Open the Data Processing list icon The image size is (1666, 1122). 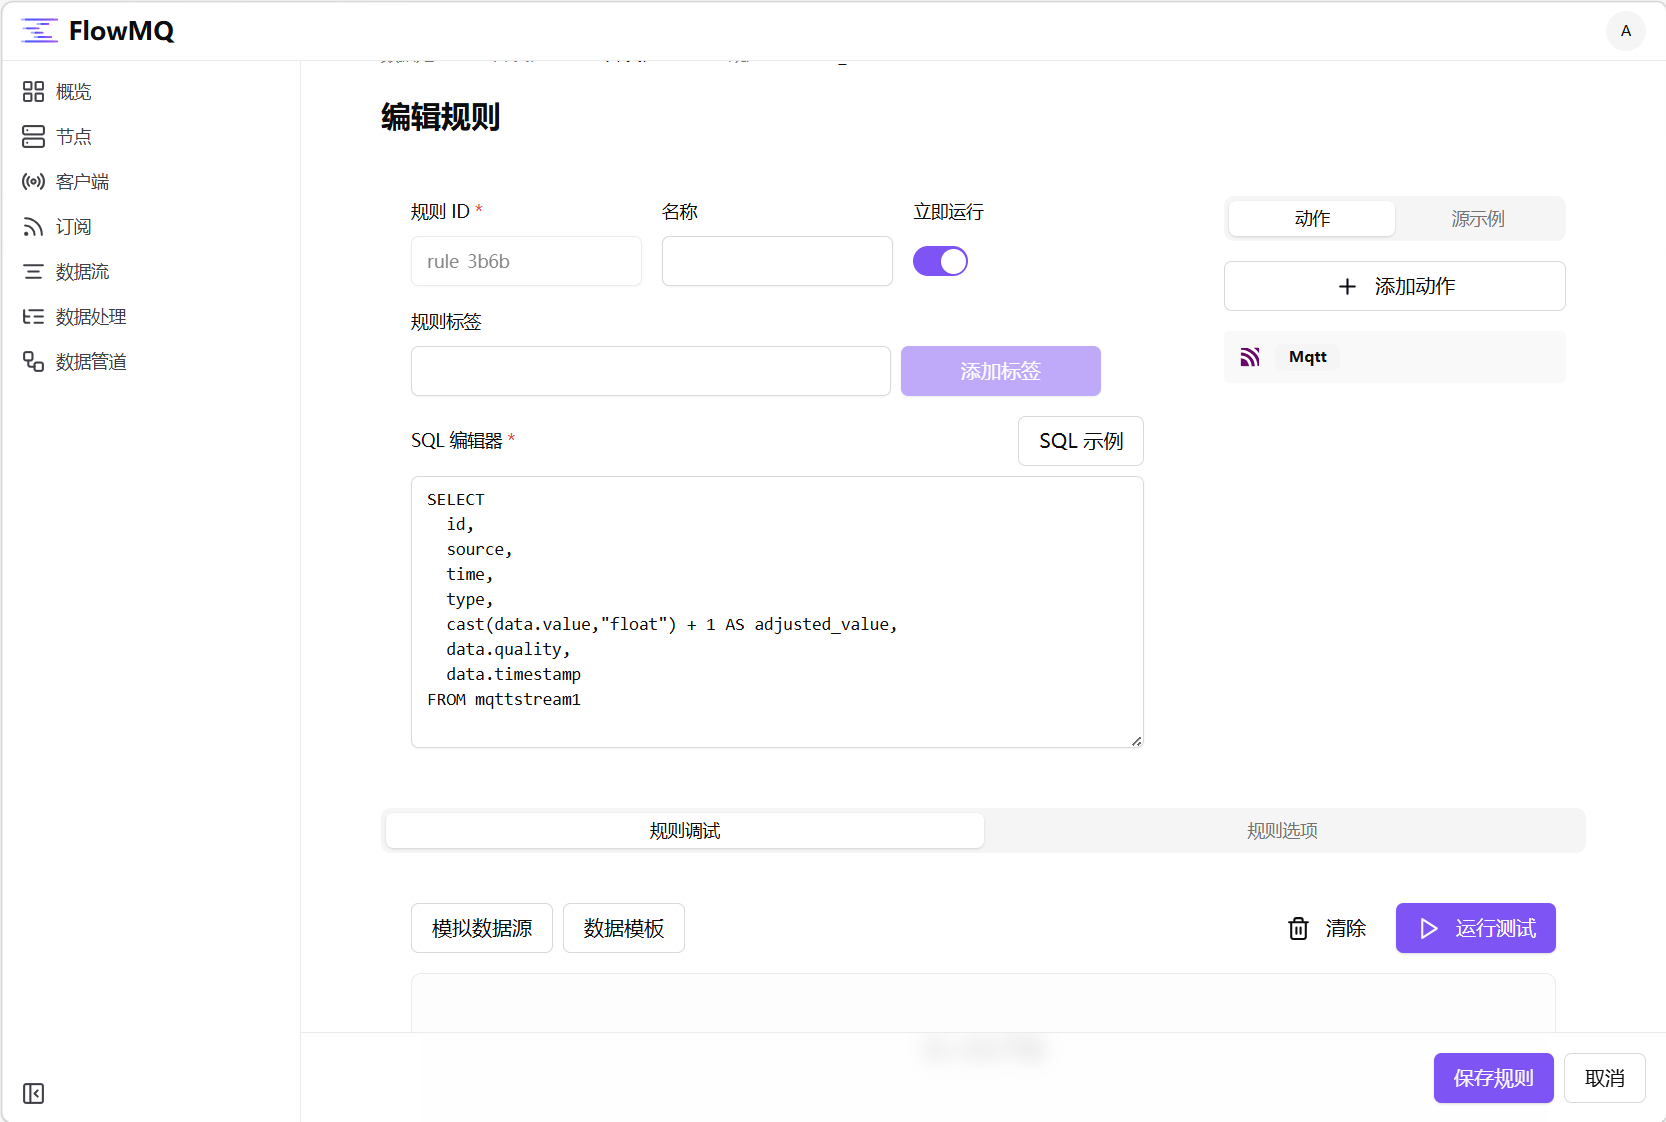(33, 317)
